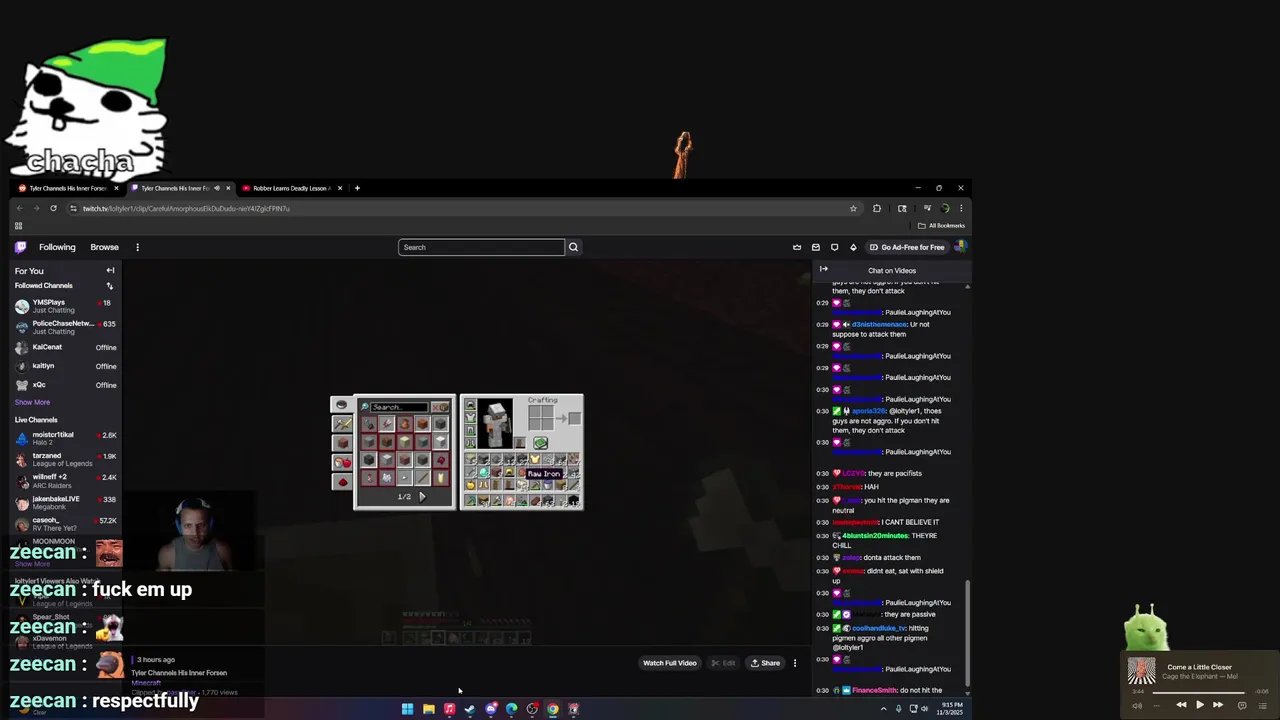1280x720 pixels.
Task: Open the browser extensions puzzle icon
Action: 877,208
